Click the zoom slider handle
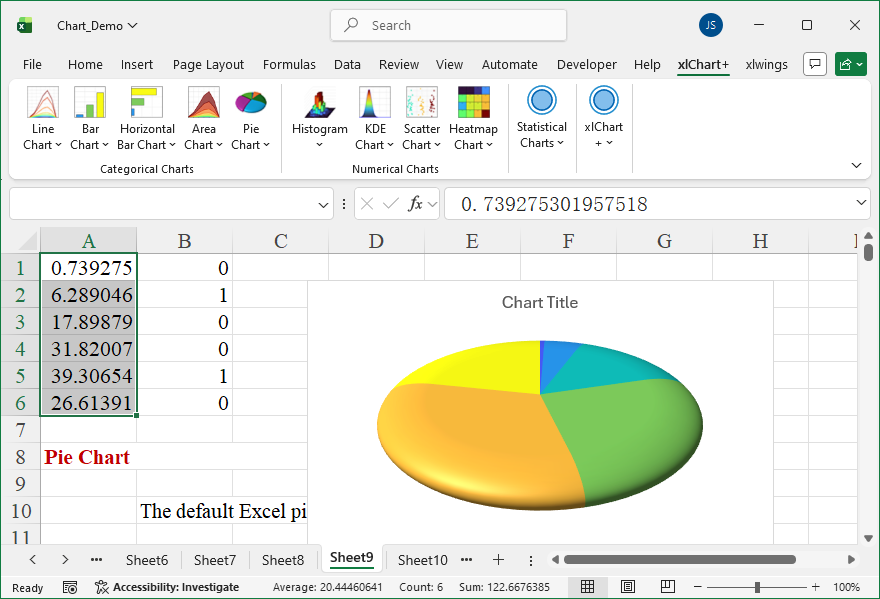 (x=758, y=587)
